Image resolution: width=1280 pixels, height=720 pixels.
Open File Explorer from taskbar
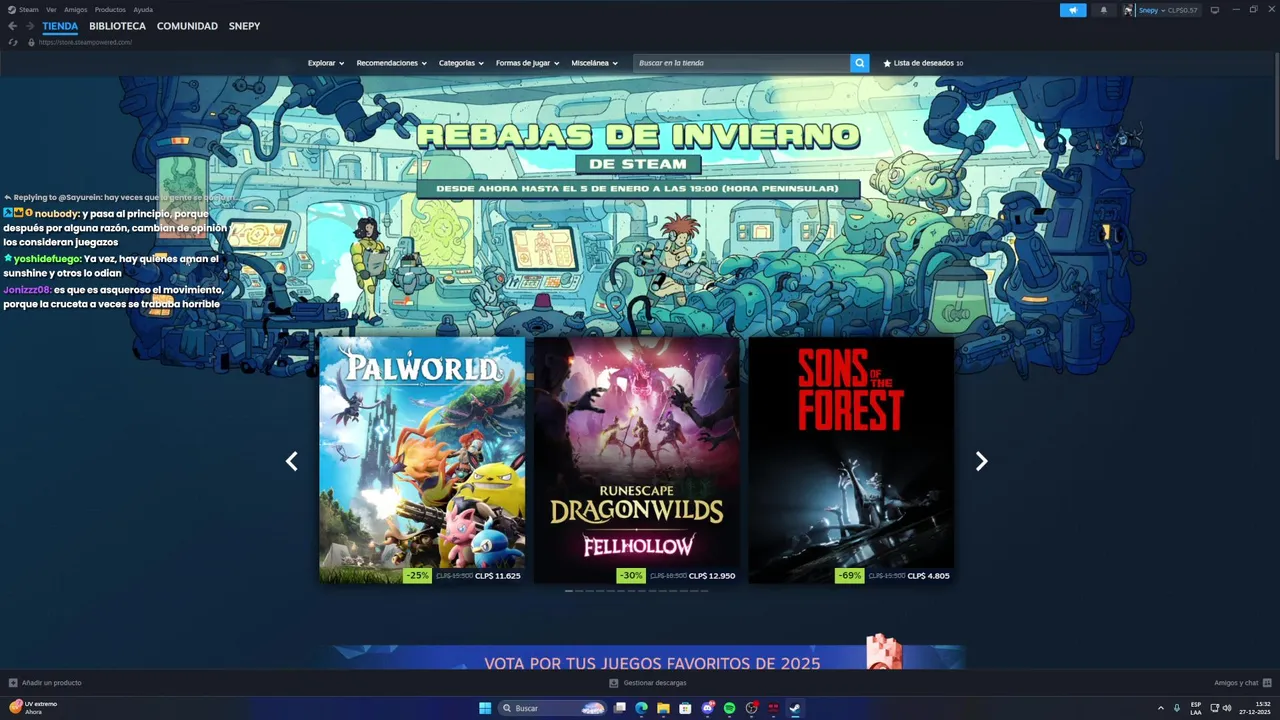point(663,708)
